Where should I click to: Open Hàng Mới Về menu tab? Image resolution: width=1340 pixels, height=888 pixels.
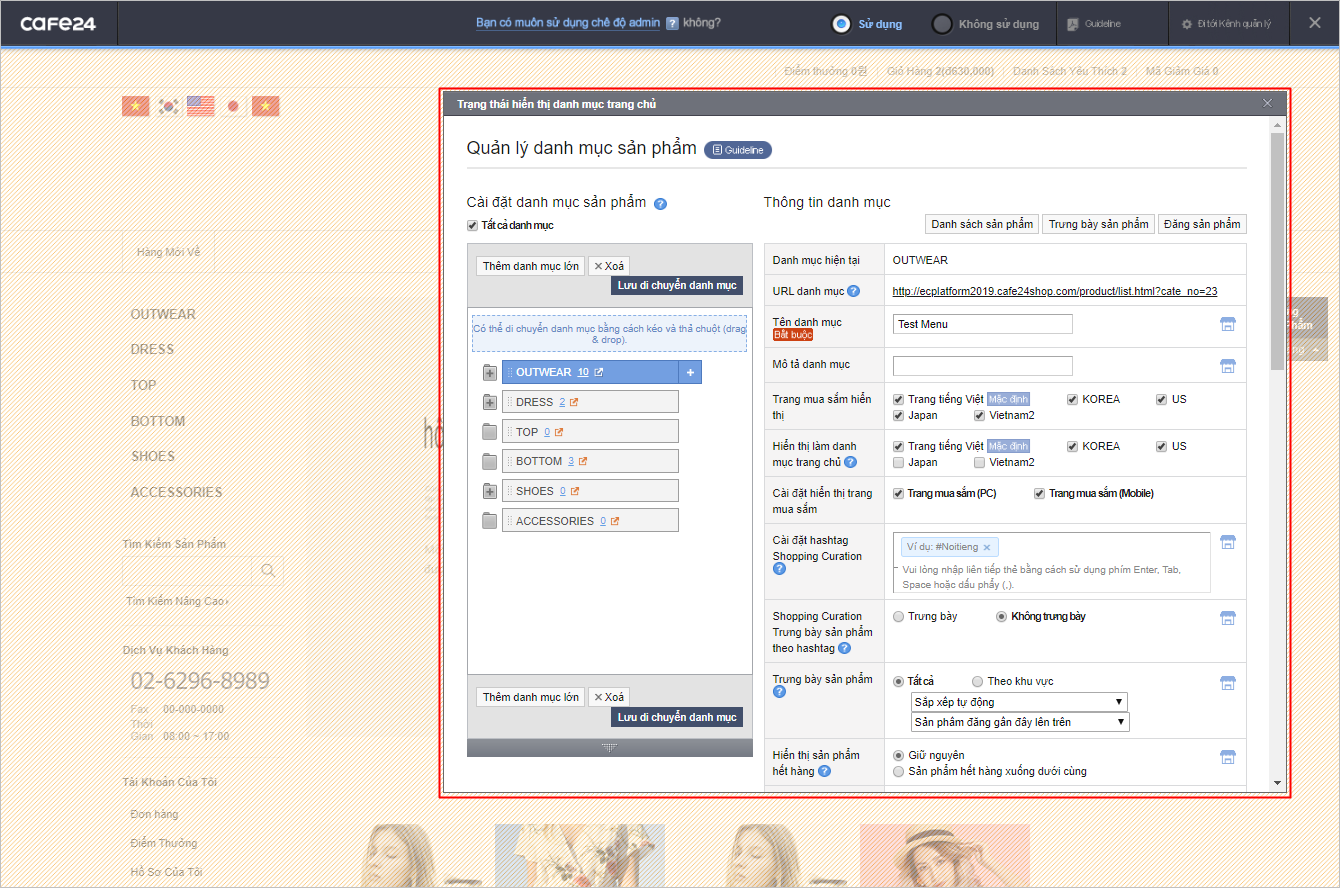[x=168, y=252]
